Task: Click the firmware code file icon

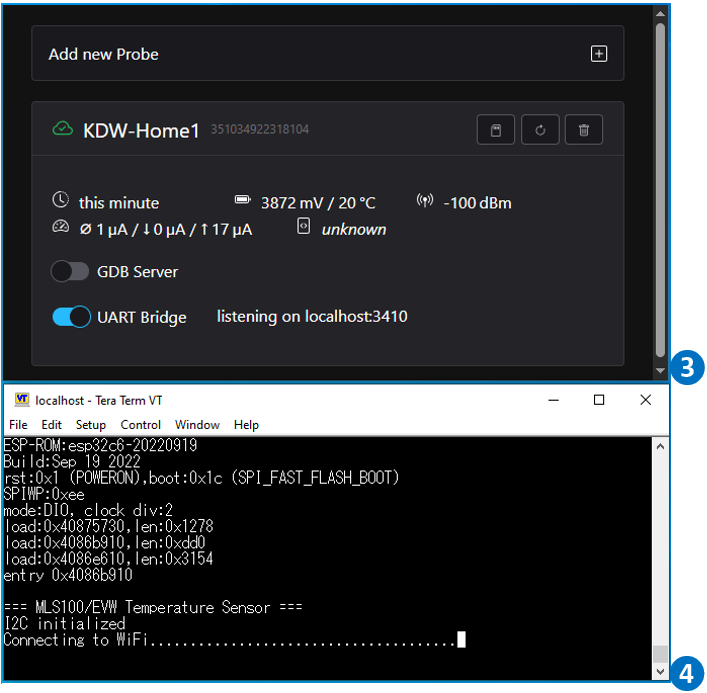Action: (x=304, y=228)
